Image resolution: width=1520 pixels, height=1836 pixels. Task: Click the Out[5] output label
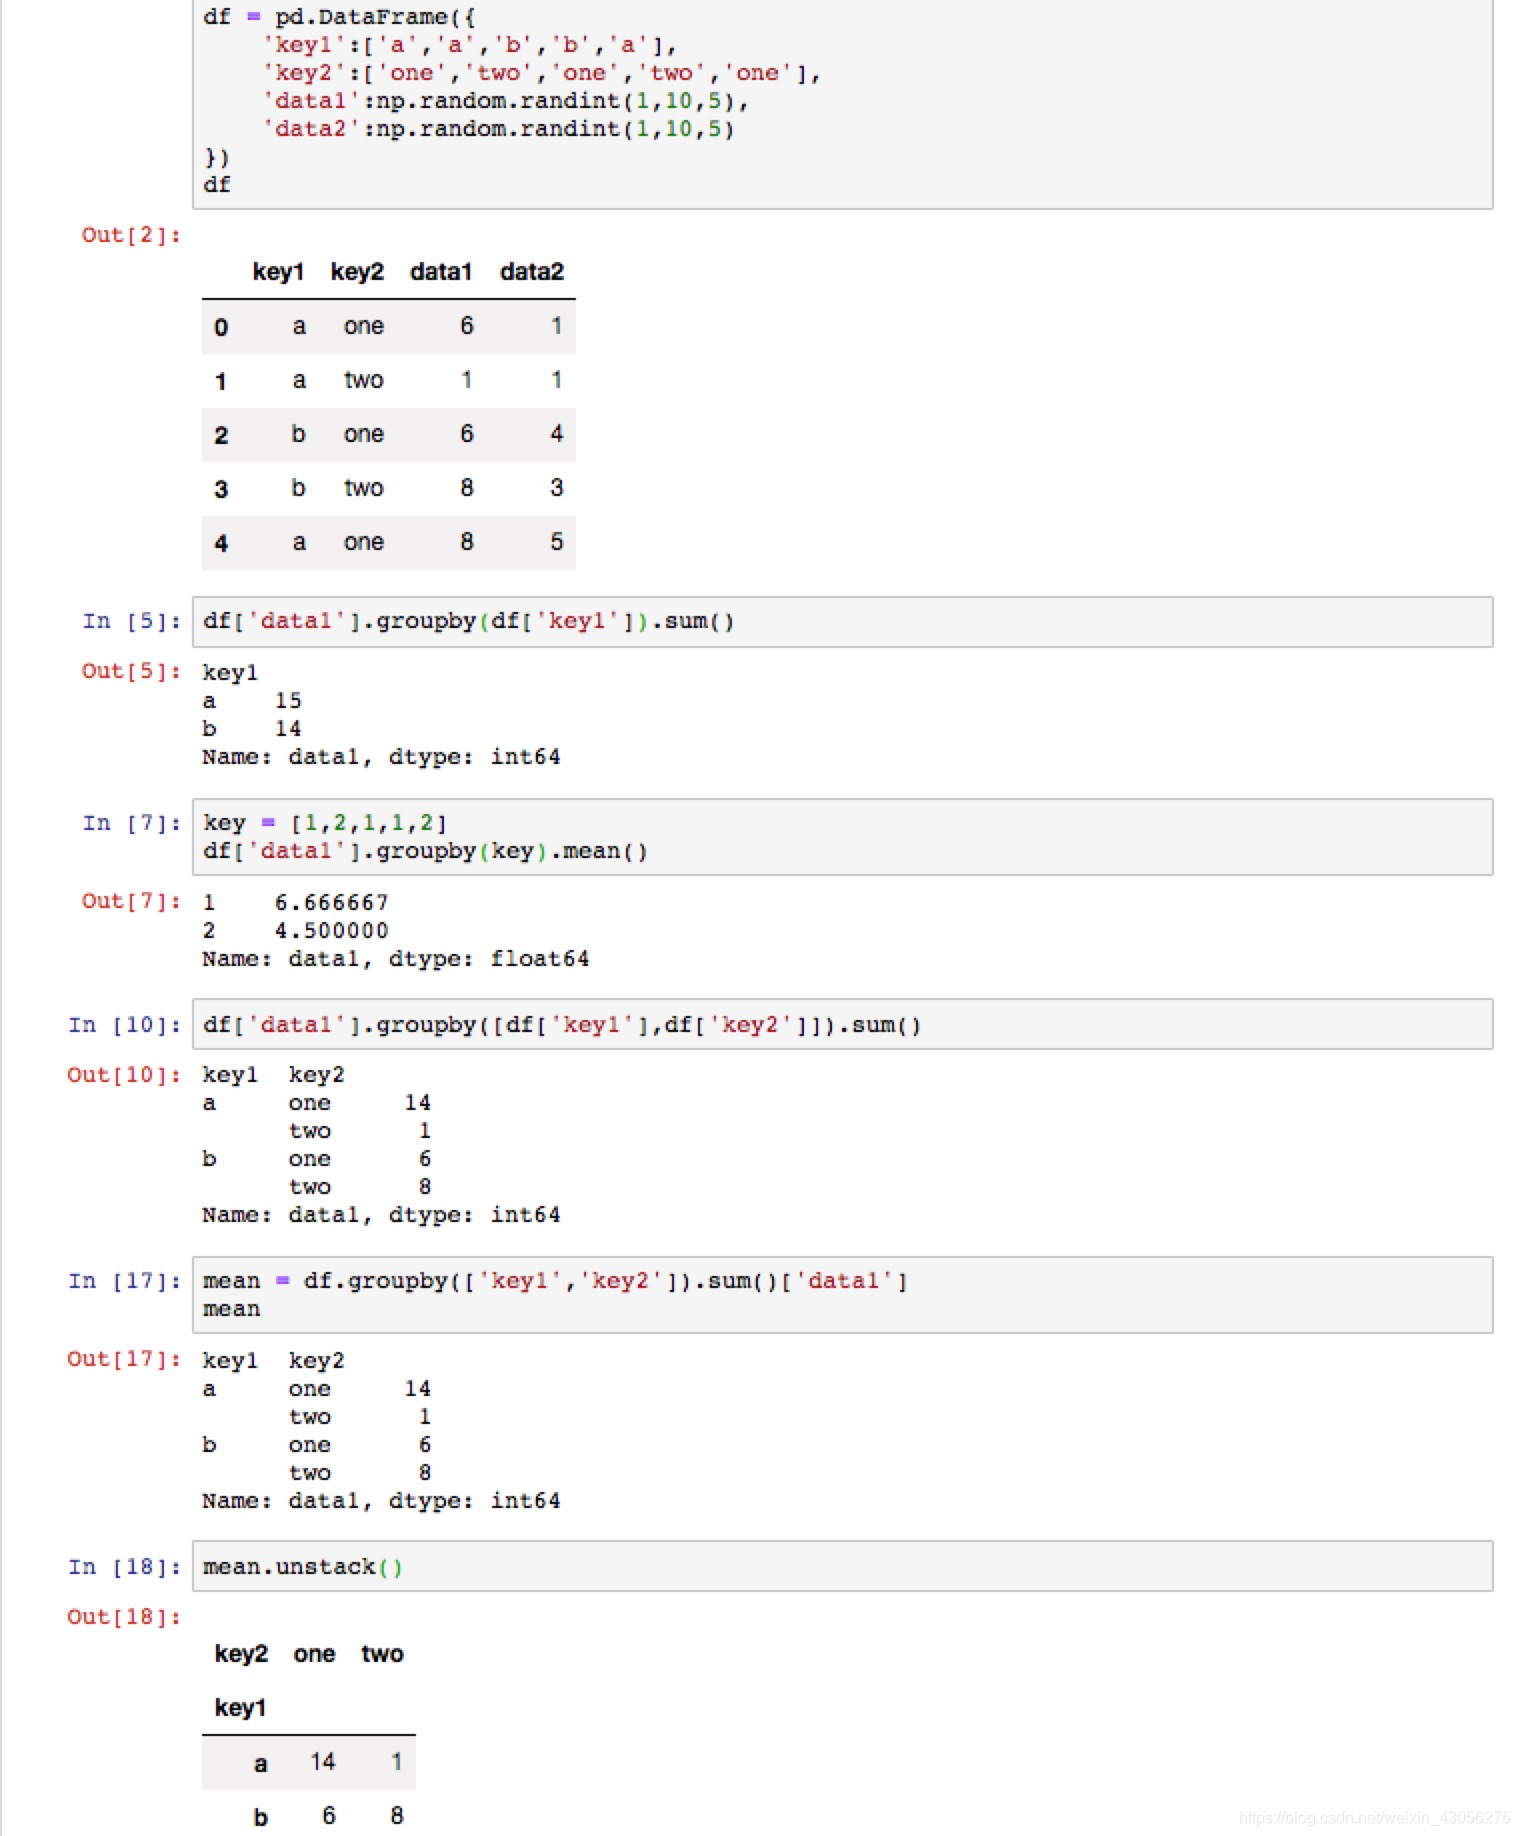[131, 671]
